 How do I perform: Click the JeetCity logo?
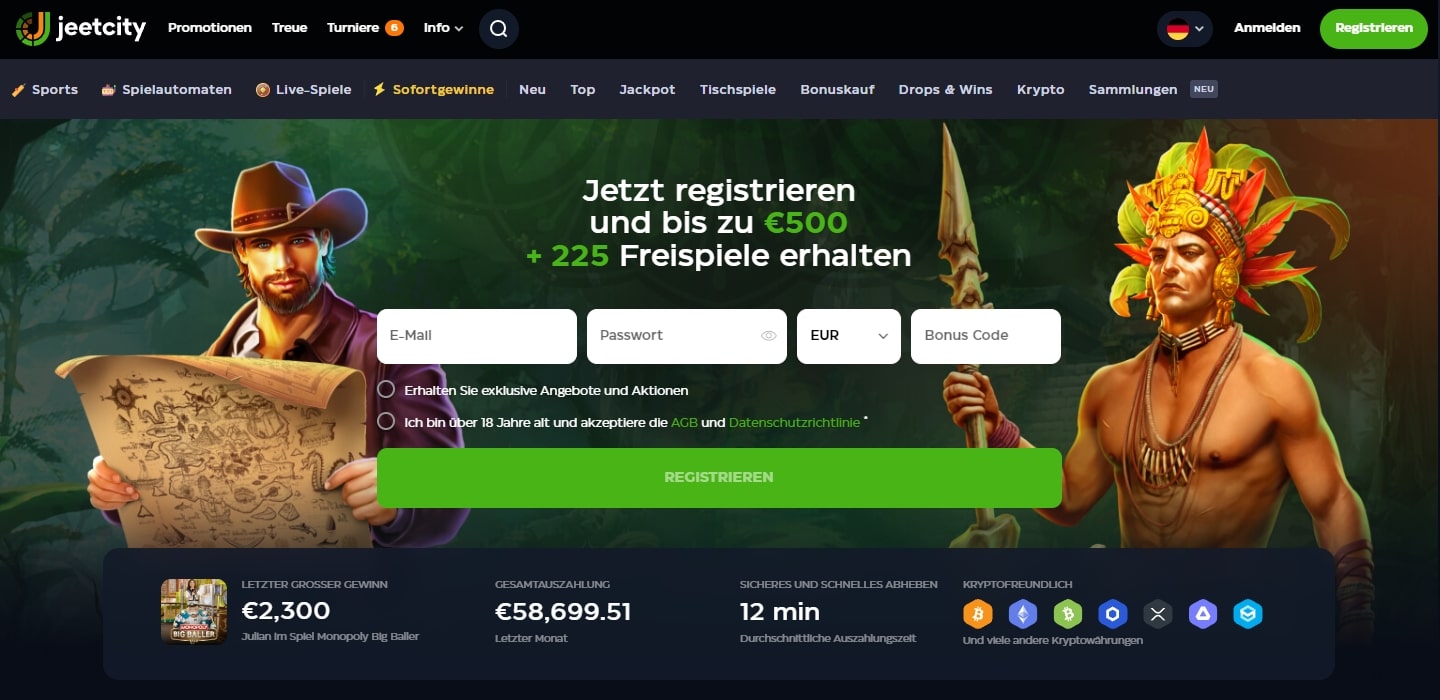pos(80,28)
